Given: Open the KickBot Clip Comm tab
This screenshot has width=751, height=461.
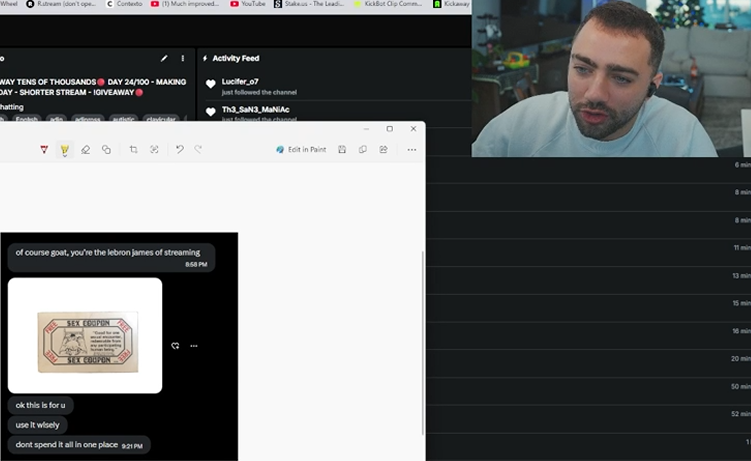Looking at the screenshot, I should (x=388, y=4).
